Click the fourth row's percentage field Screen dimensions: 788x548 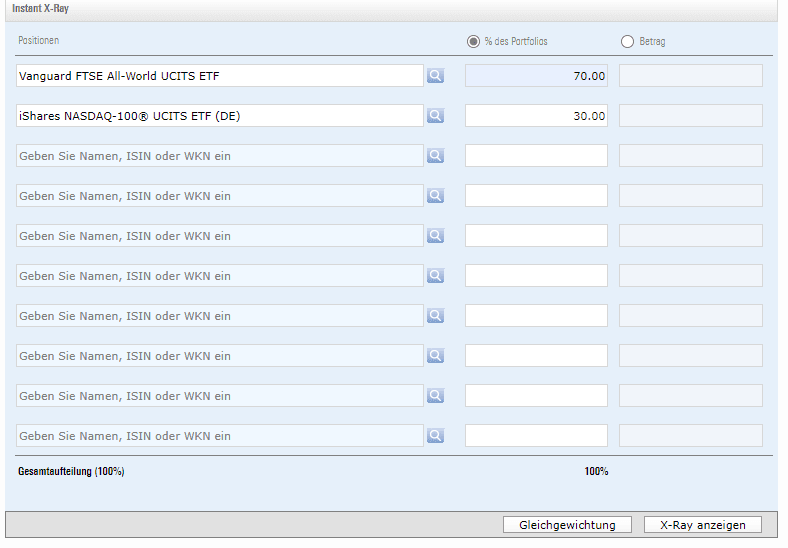coord(536,196)
